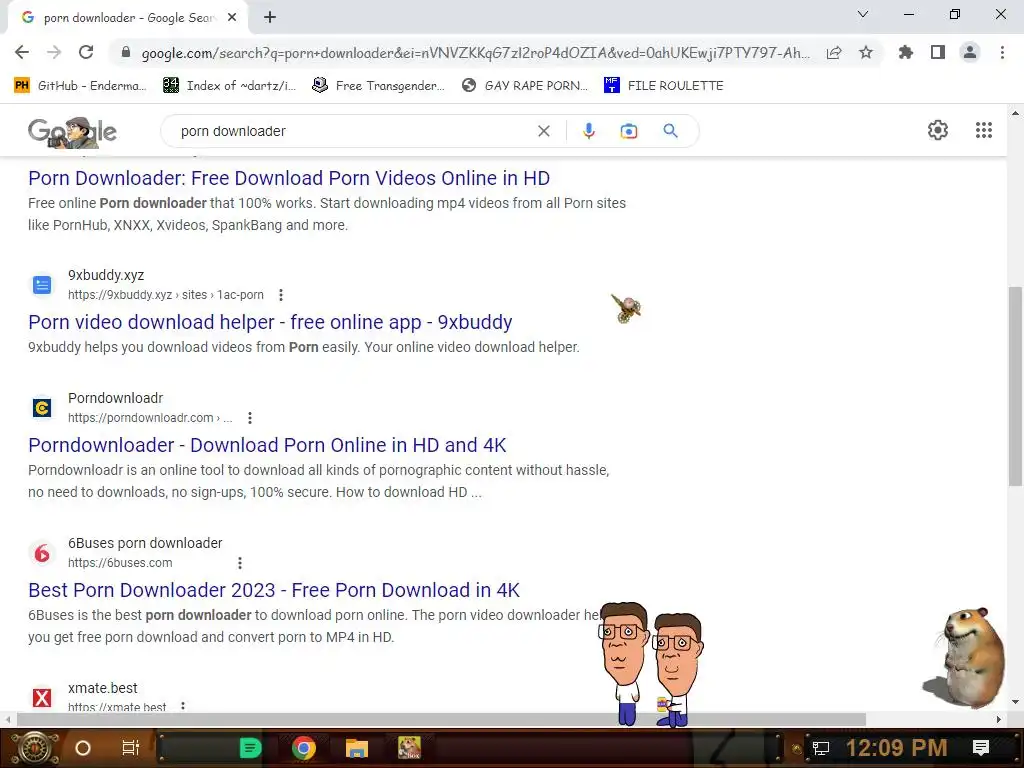This screenshot has height=768, width=1024.
Task: Click the horizontal scrollbar thumb
Action: [x=441, y=719]
